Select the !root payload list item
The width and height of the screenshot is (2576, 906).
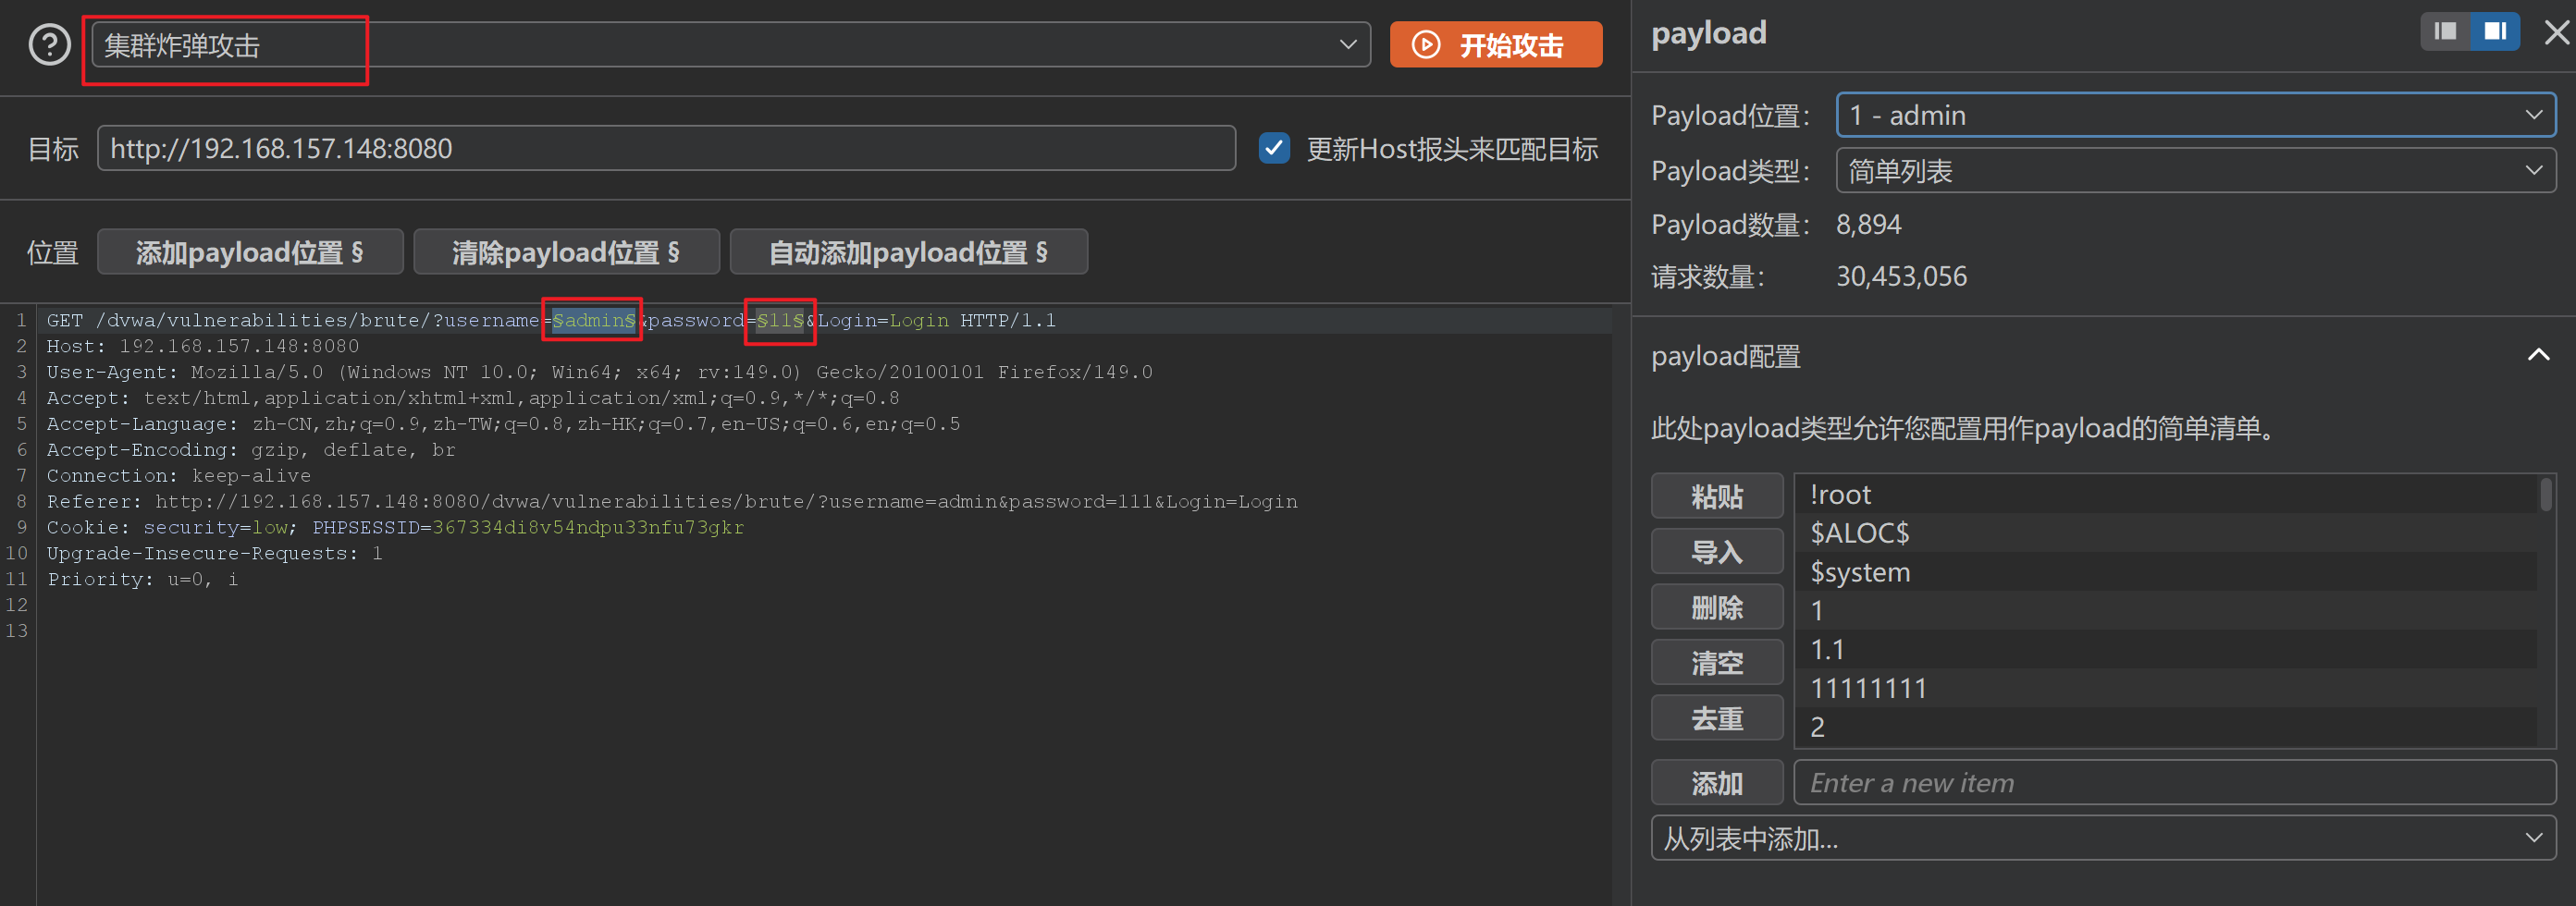[x=2166, y=494]
